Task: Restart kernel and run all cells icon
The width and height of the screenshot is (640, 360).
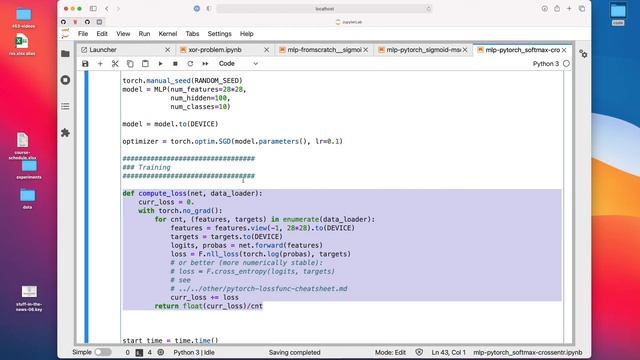Action: click(205, 64)
